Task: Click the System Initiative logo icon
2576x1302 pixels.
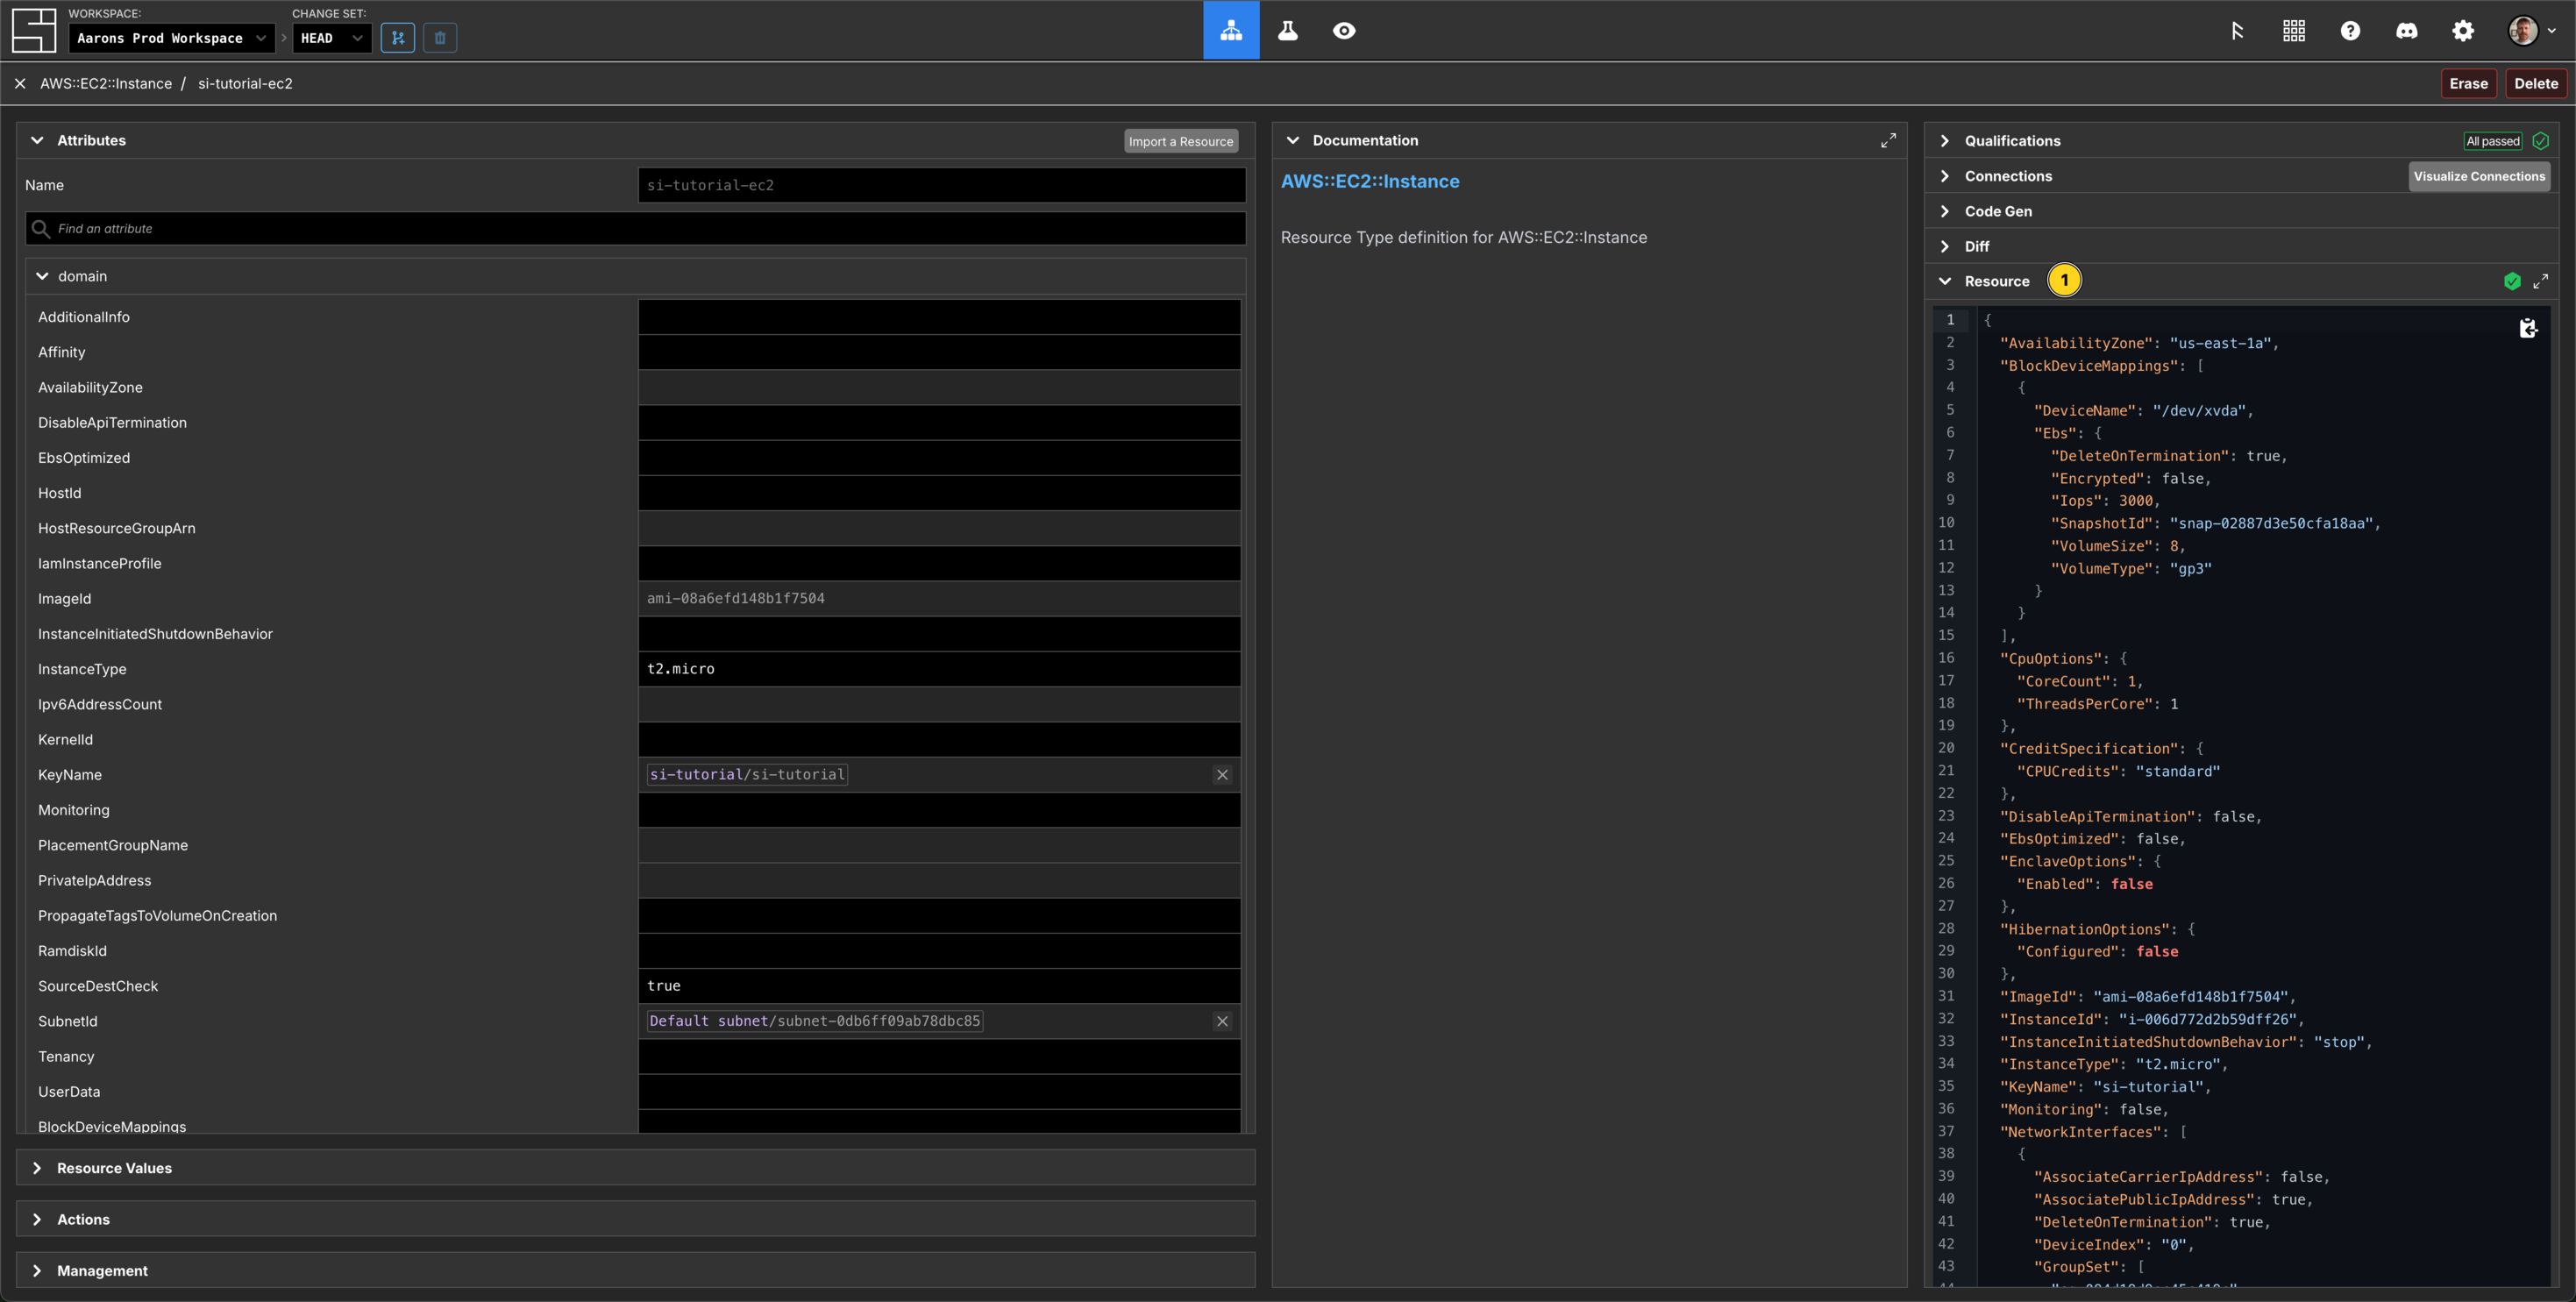Action: (34, 30)
